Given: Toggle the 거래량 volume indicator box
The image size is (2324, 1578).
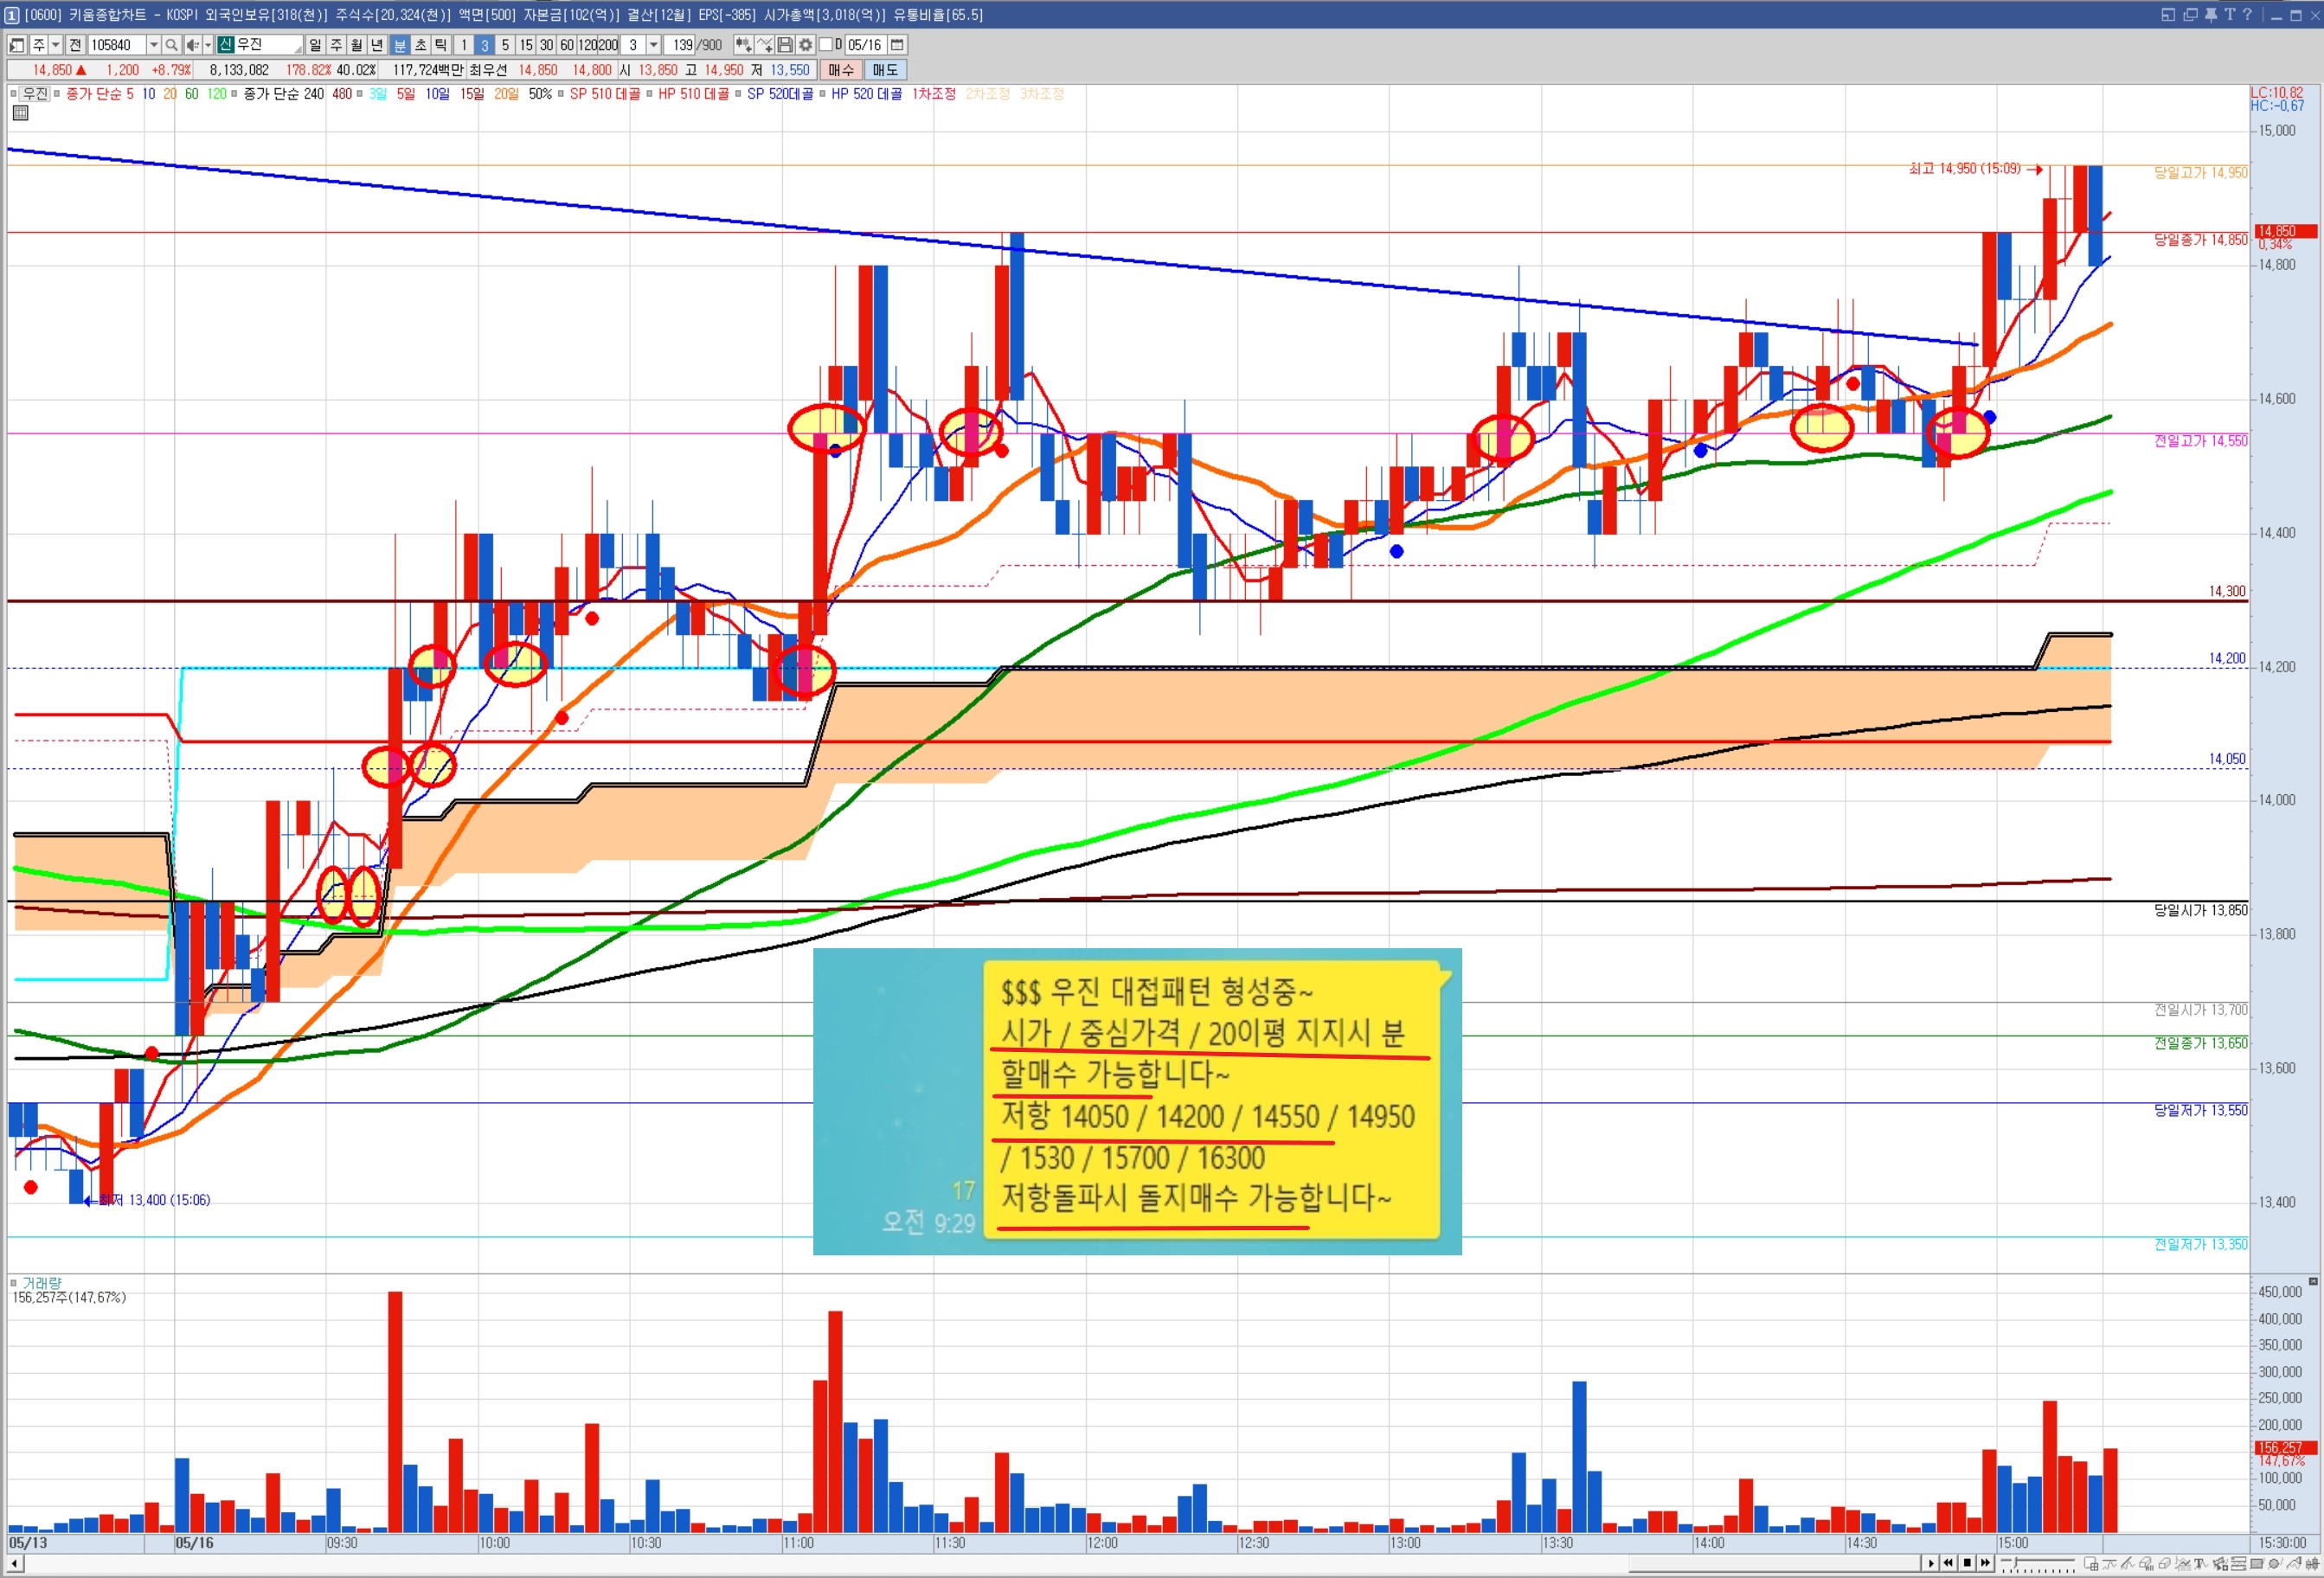Looking at the screenshot, I should (14, 1283).
